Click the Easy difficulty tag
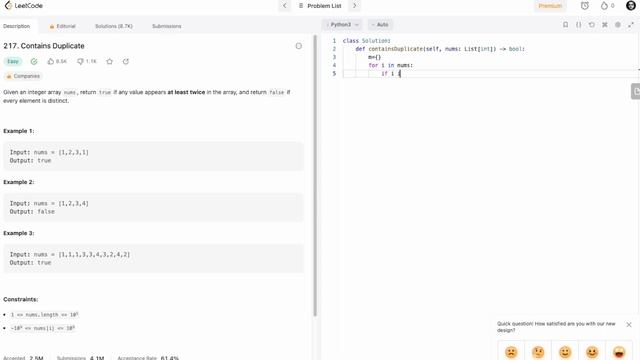The height and width of the screenshot is (360, 640). [13, 61]
